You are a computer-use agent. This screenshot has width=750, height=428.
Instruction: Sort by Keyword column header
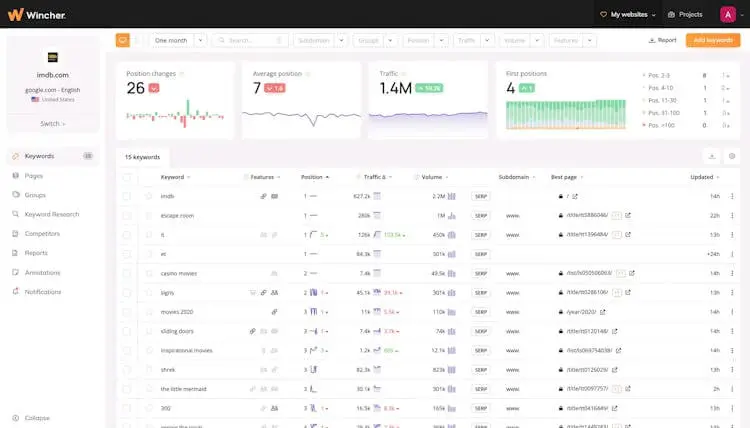pyautogui.click(x=175, y=177)
